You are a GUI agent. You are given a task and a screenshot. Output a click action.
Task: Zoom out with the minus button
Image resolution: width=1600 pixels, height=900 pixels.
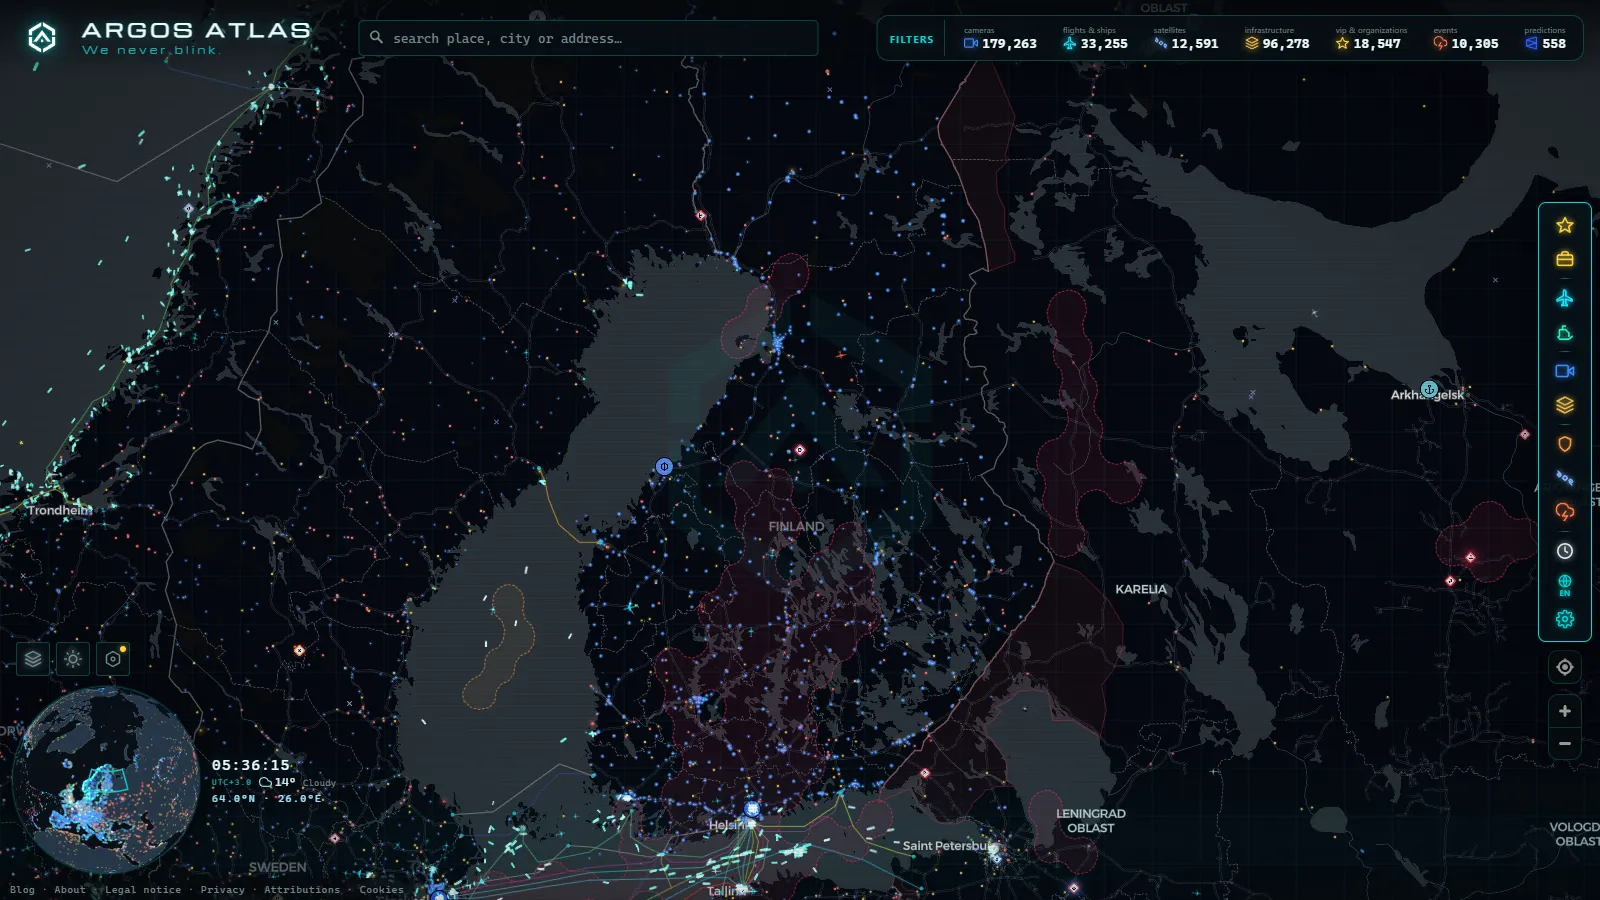(1565, 744)
